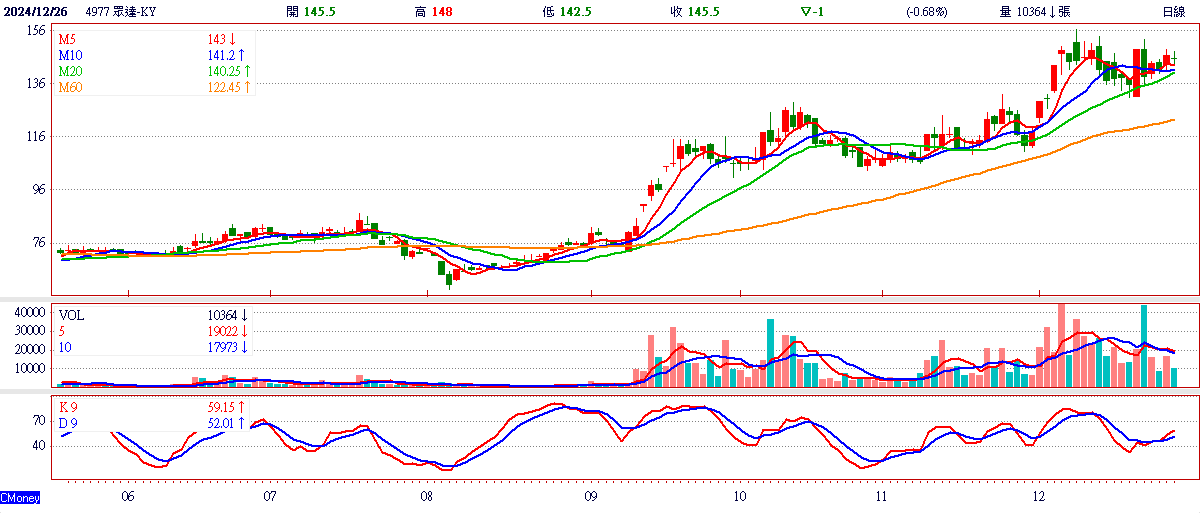Click the M5 moving average legend
1200x513 pixels.
(x=67, y=39)
